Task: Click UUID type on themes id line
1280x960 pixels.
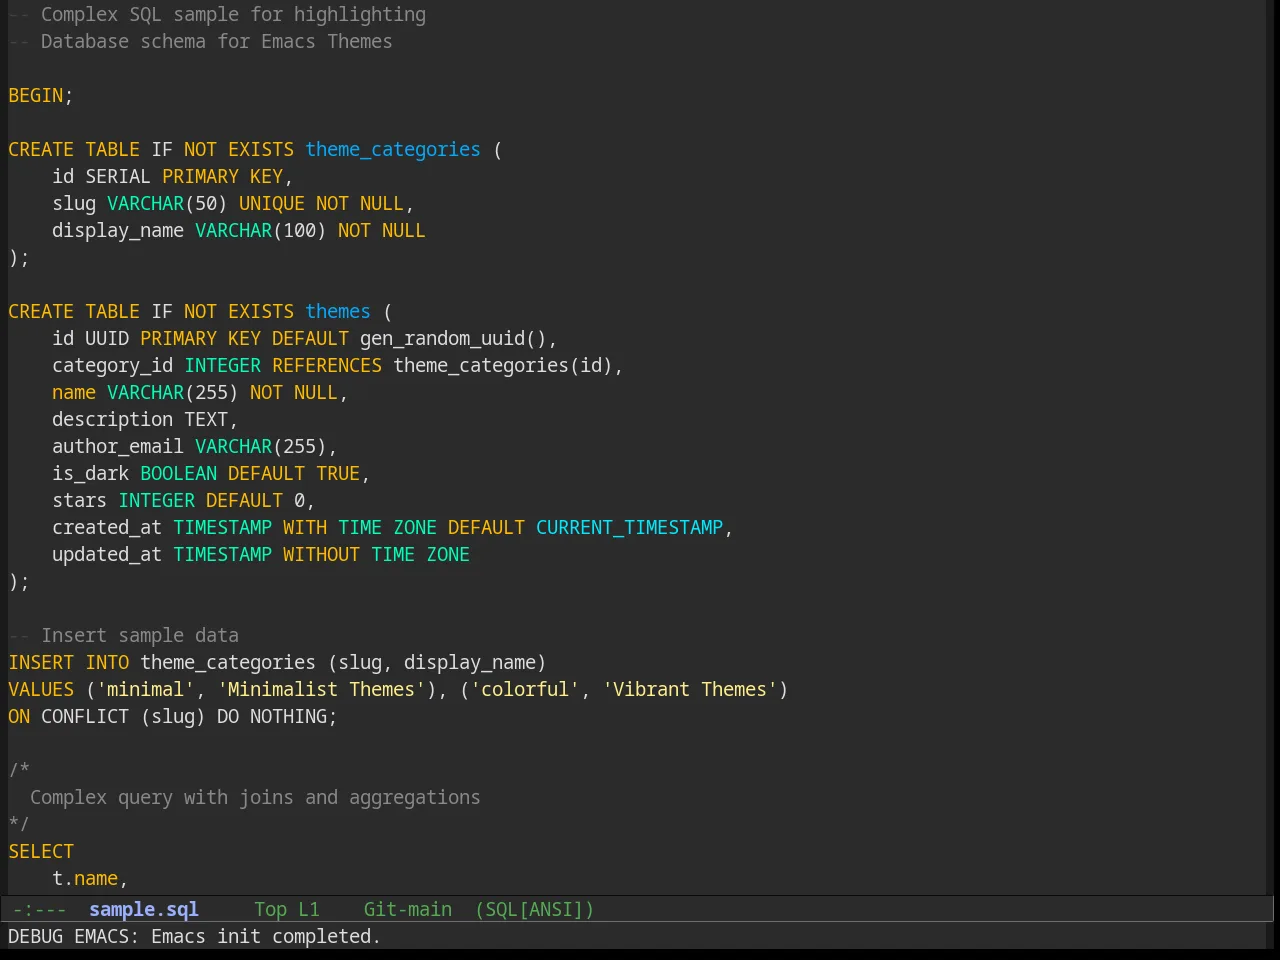Action: [x=107, y=338]
